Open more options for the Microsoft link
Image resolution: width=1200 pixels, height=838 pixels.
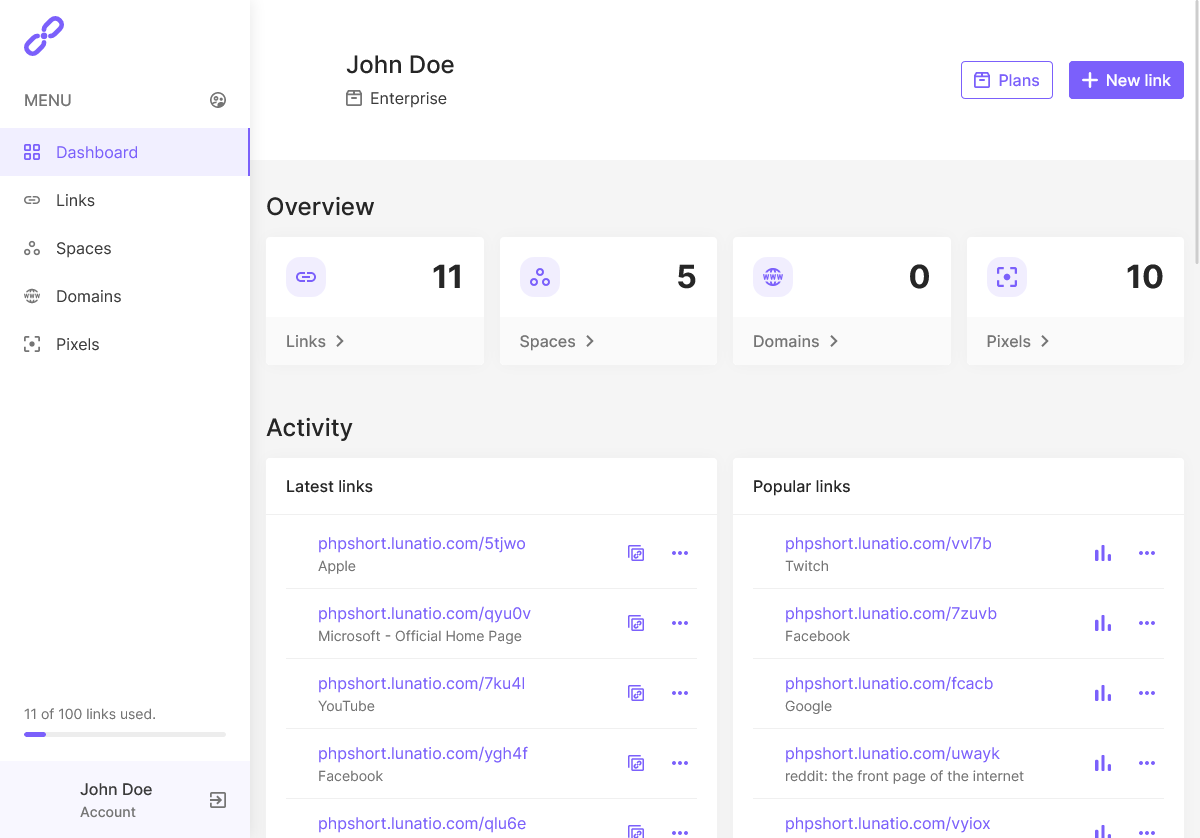680,623
